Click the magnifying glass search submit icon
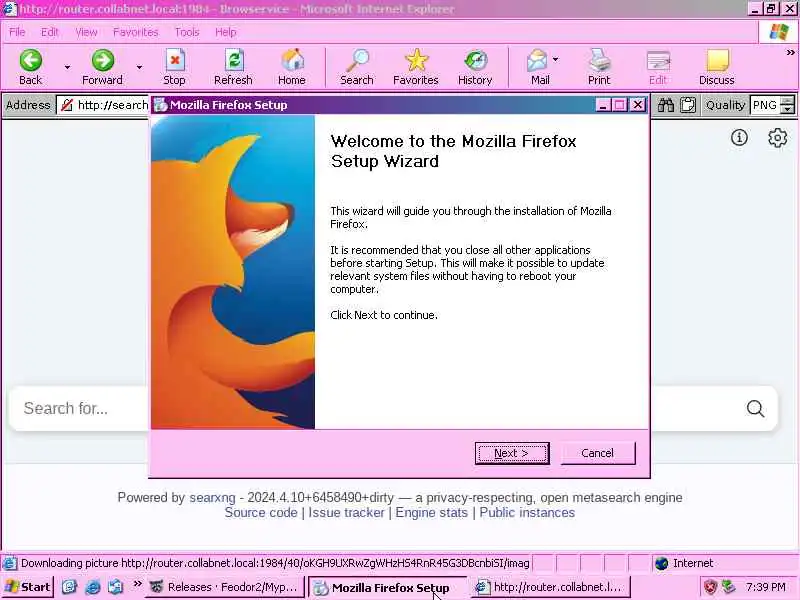The image size is (800, 600). [756, 408]
